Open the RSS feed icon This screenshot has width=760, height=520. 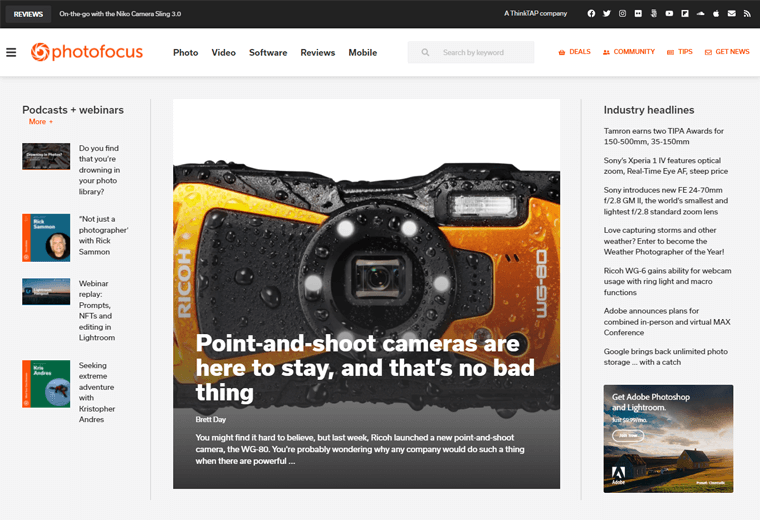click(746, 14)
